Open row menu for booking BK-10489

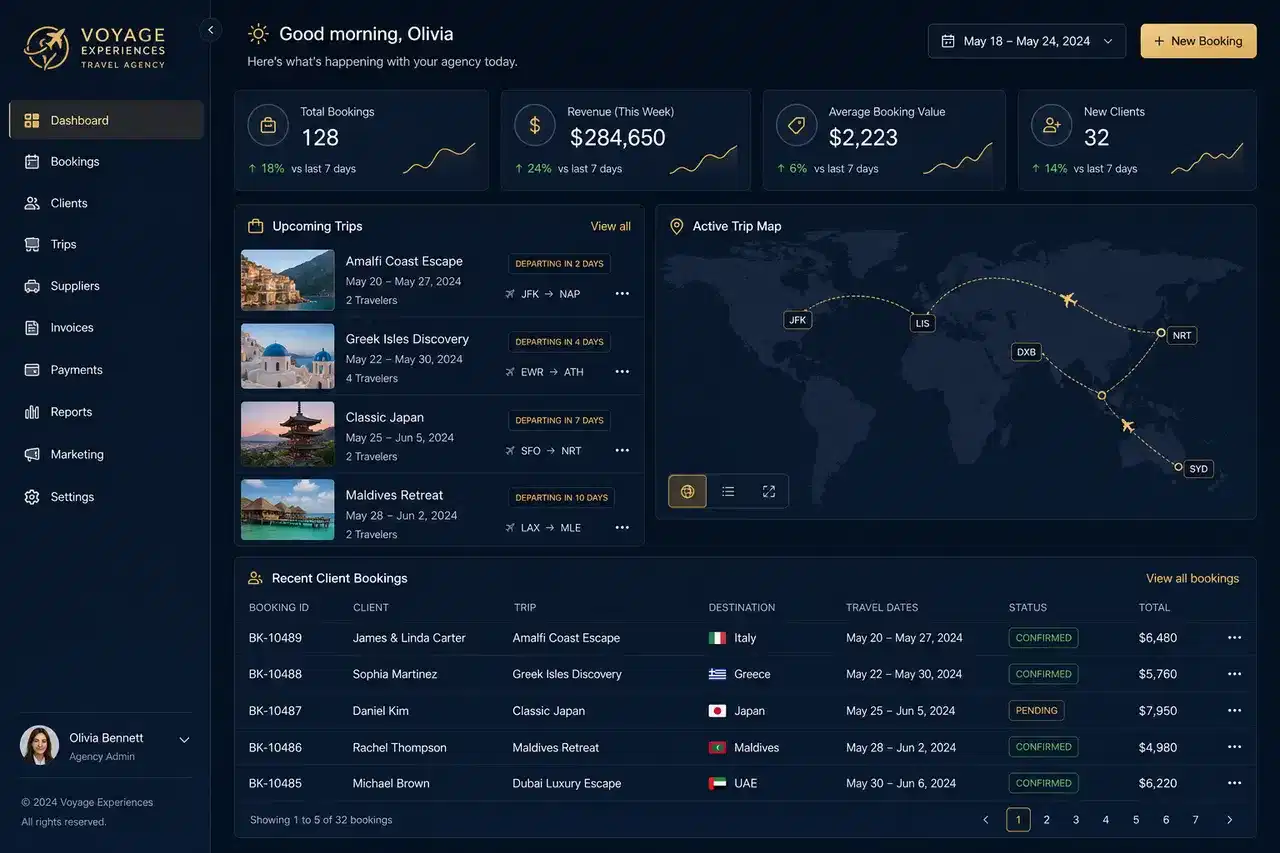[x=1234, y=638]
